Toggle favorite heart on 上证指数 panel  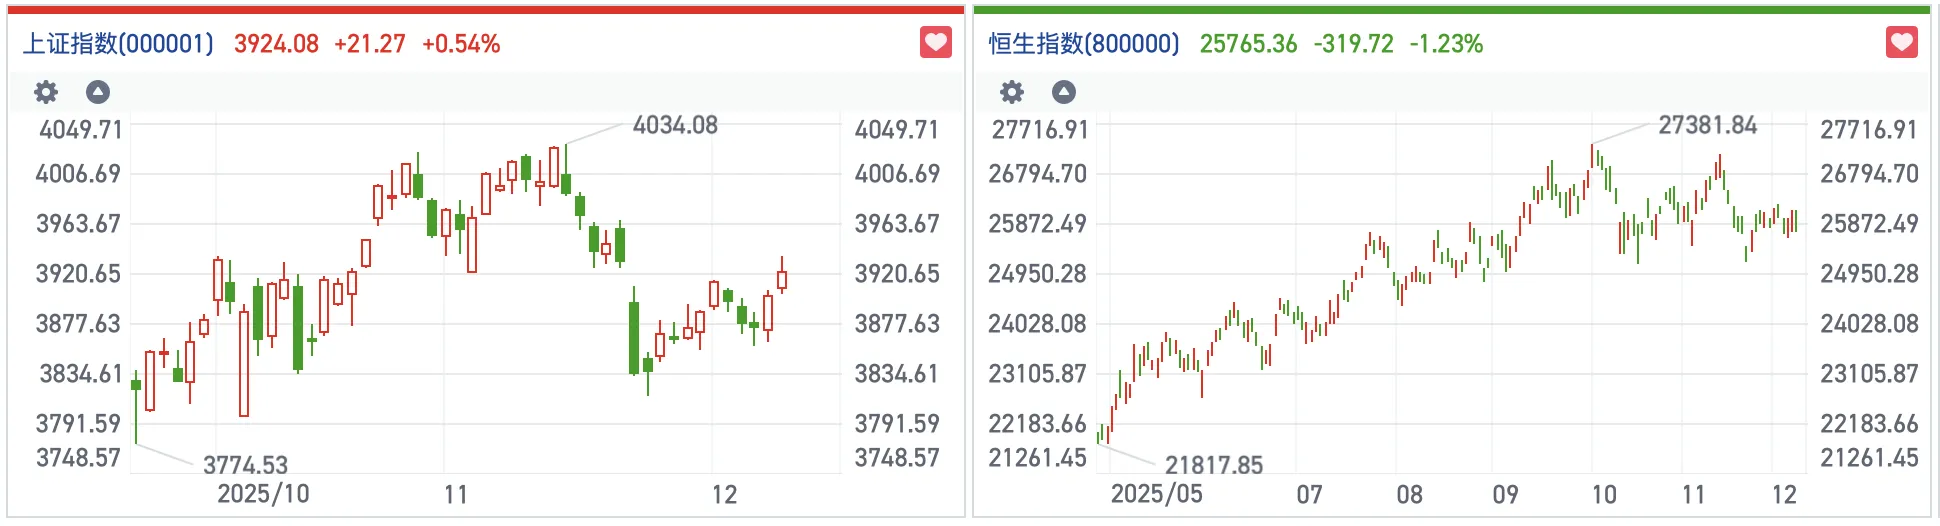[x=935, y=43]
